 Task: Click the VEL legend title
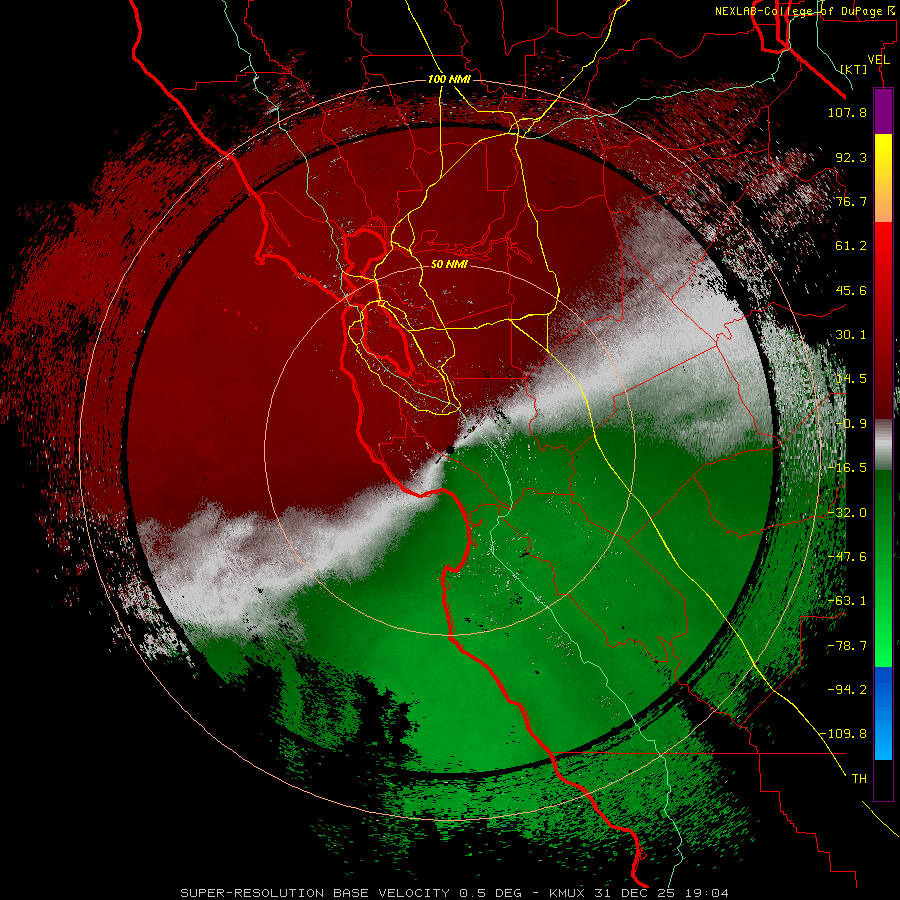point(878,60)
